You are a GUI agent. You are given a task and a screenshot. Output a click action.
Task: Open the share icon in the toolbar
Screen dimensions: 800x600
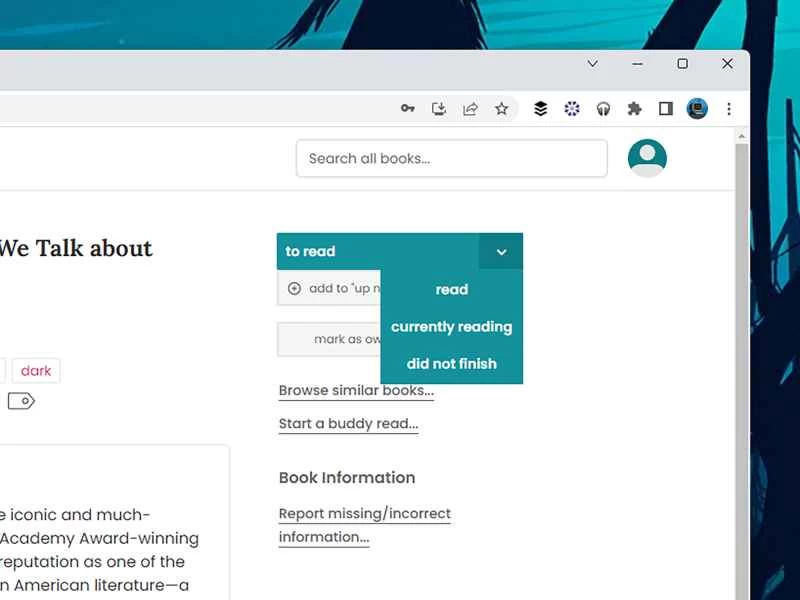(470, 108)
